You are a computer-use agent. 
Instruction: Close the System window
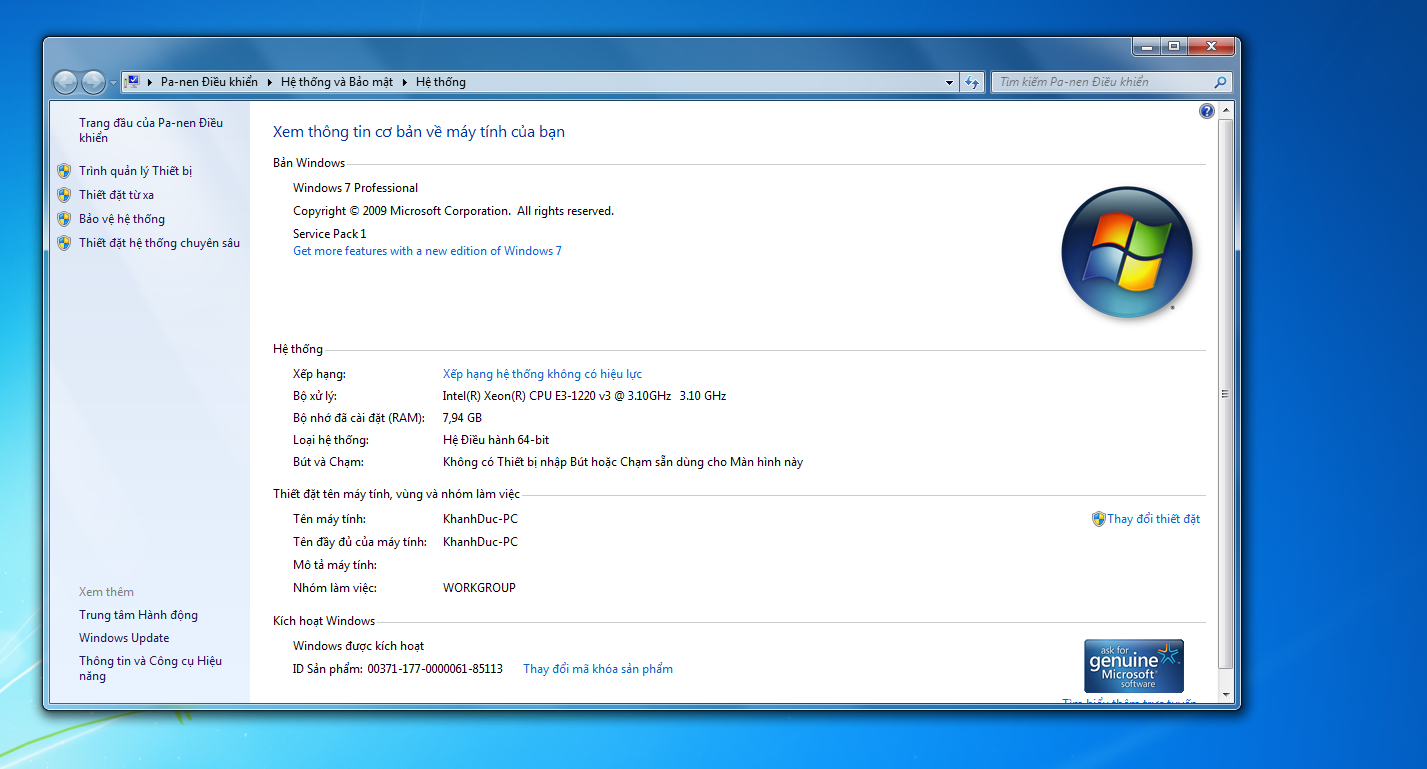coord(1211,46)
